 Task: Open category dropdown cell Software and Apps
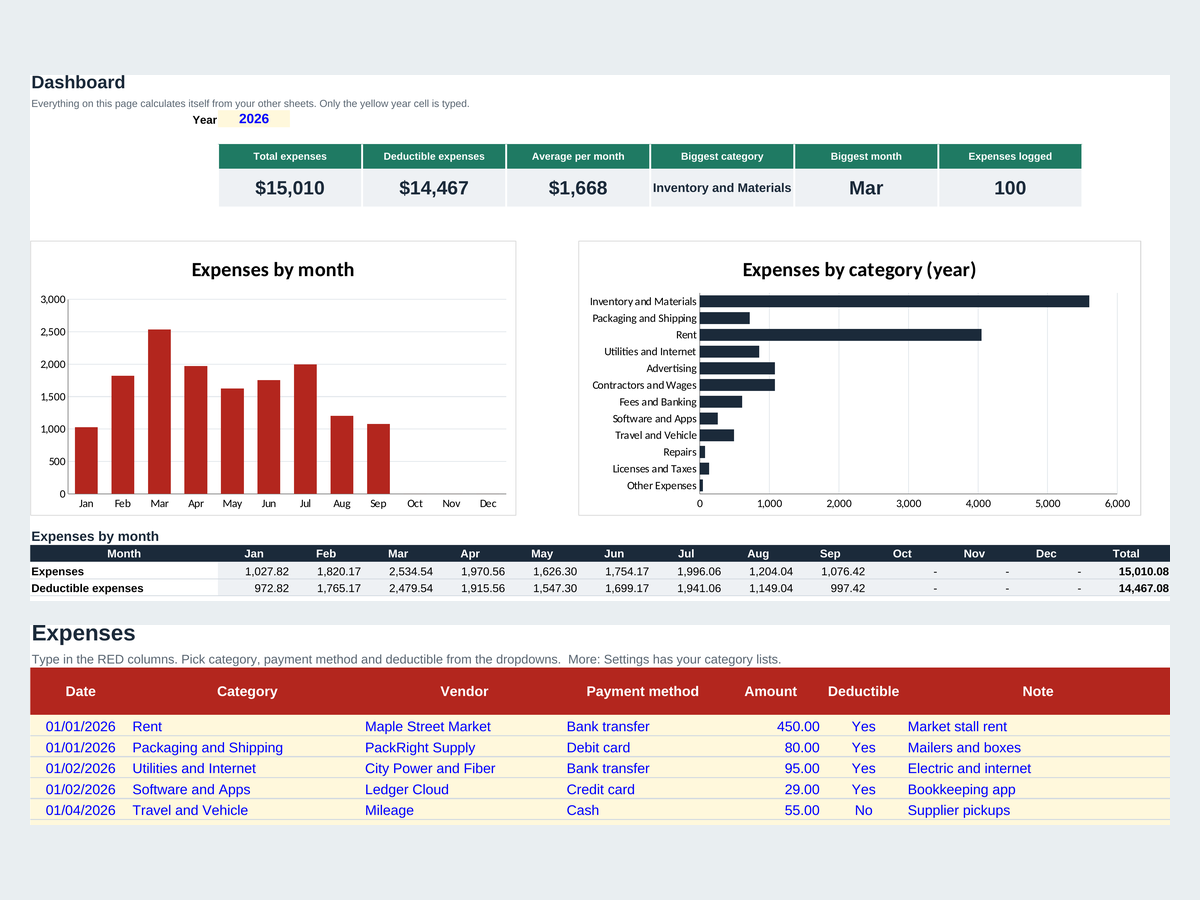247,789
